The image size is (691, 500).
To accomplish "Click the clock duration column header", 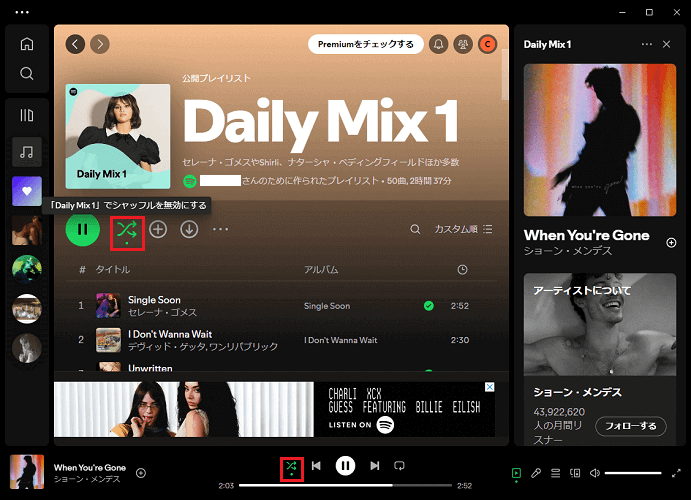I will (462, 270).
